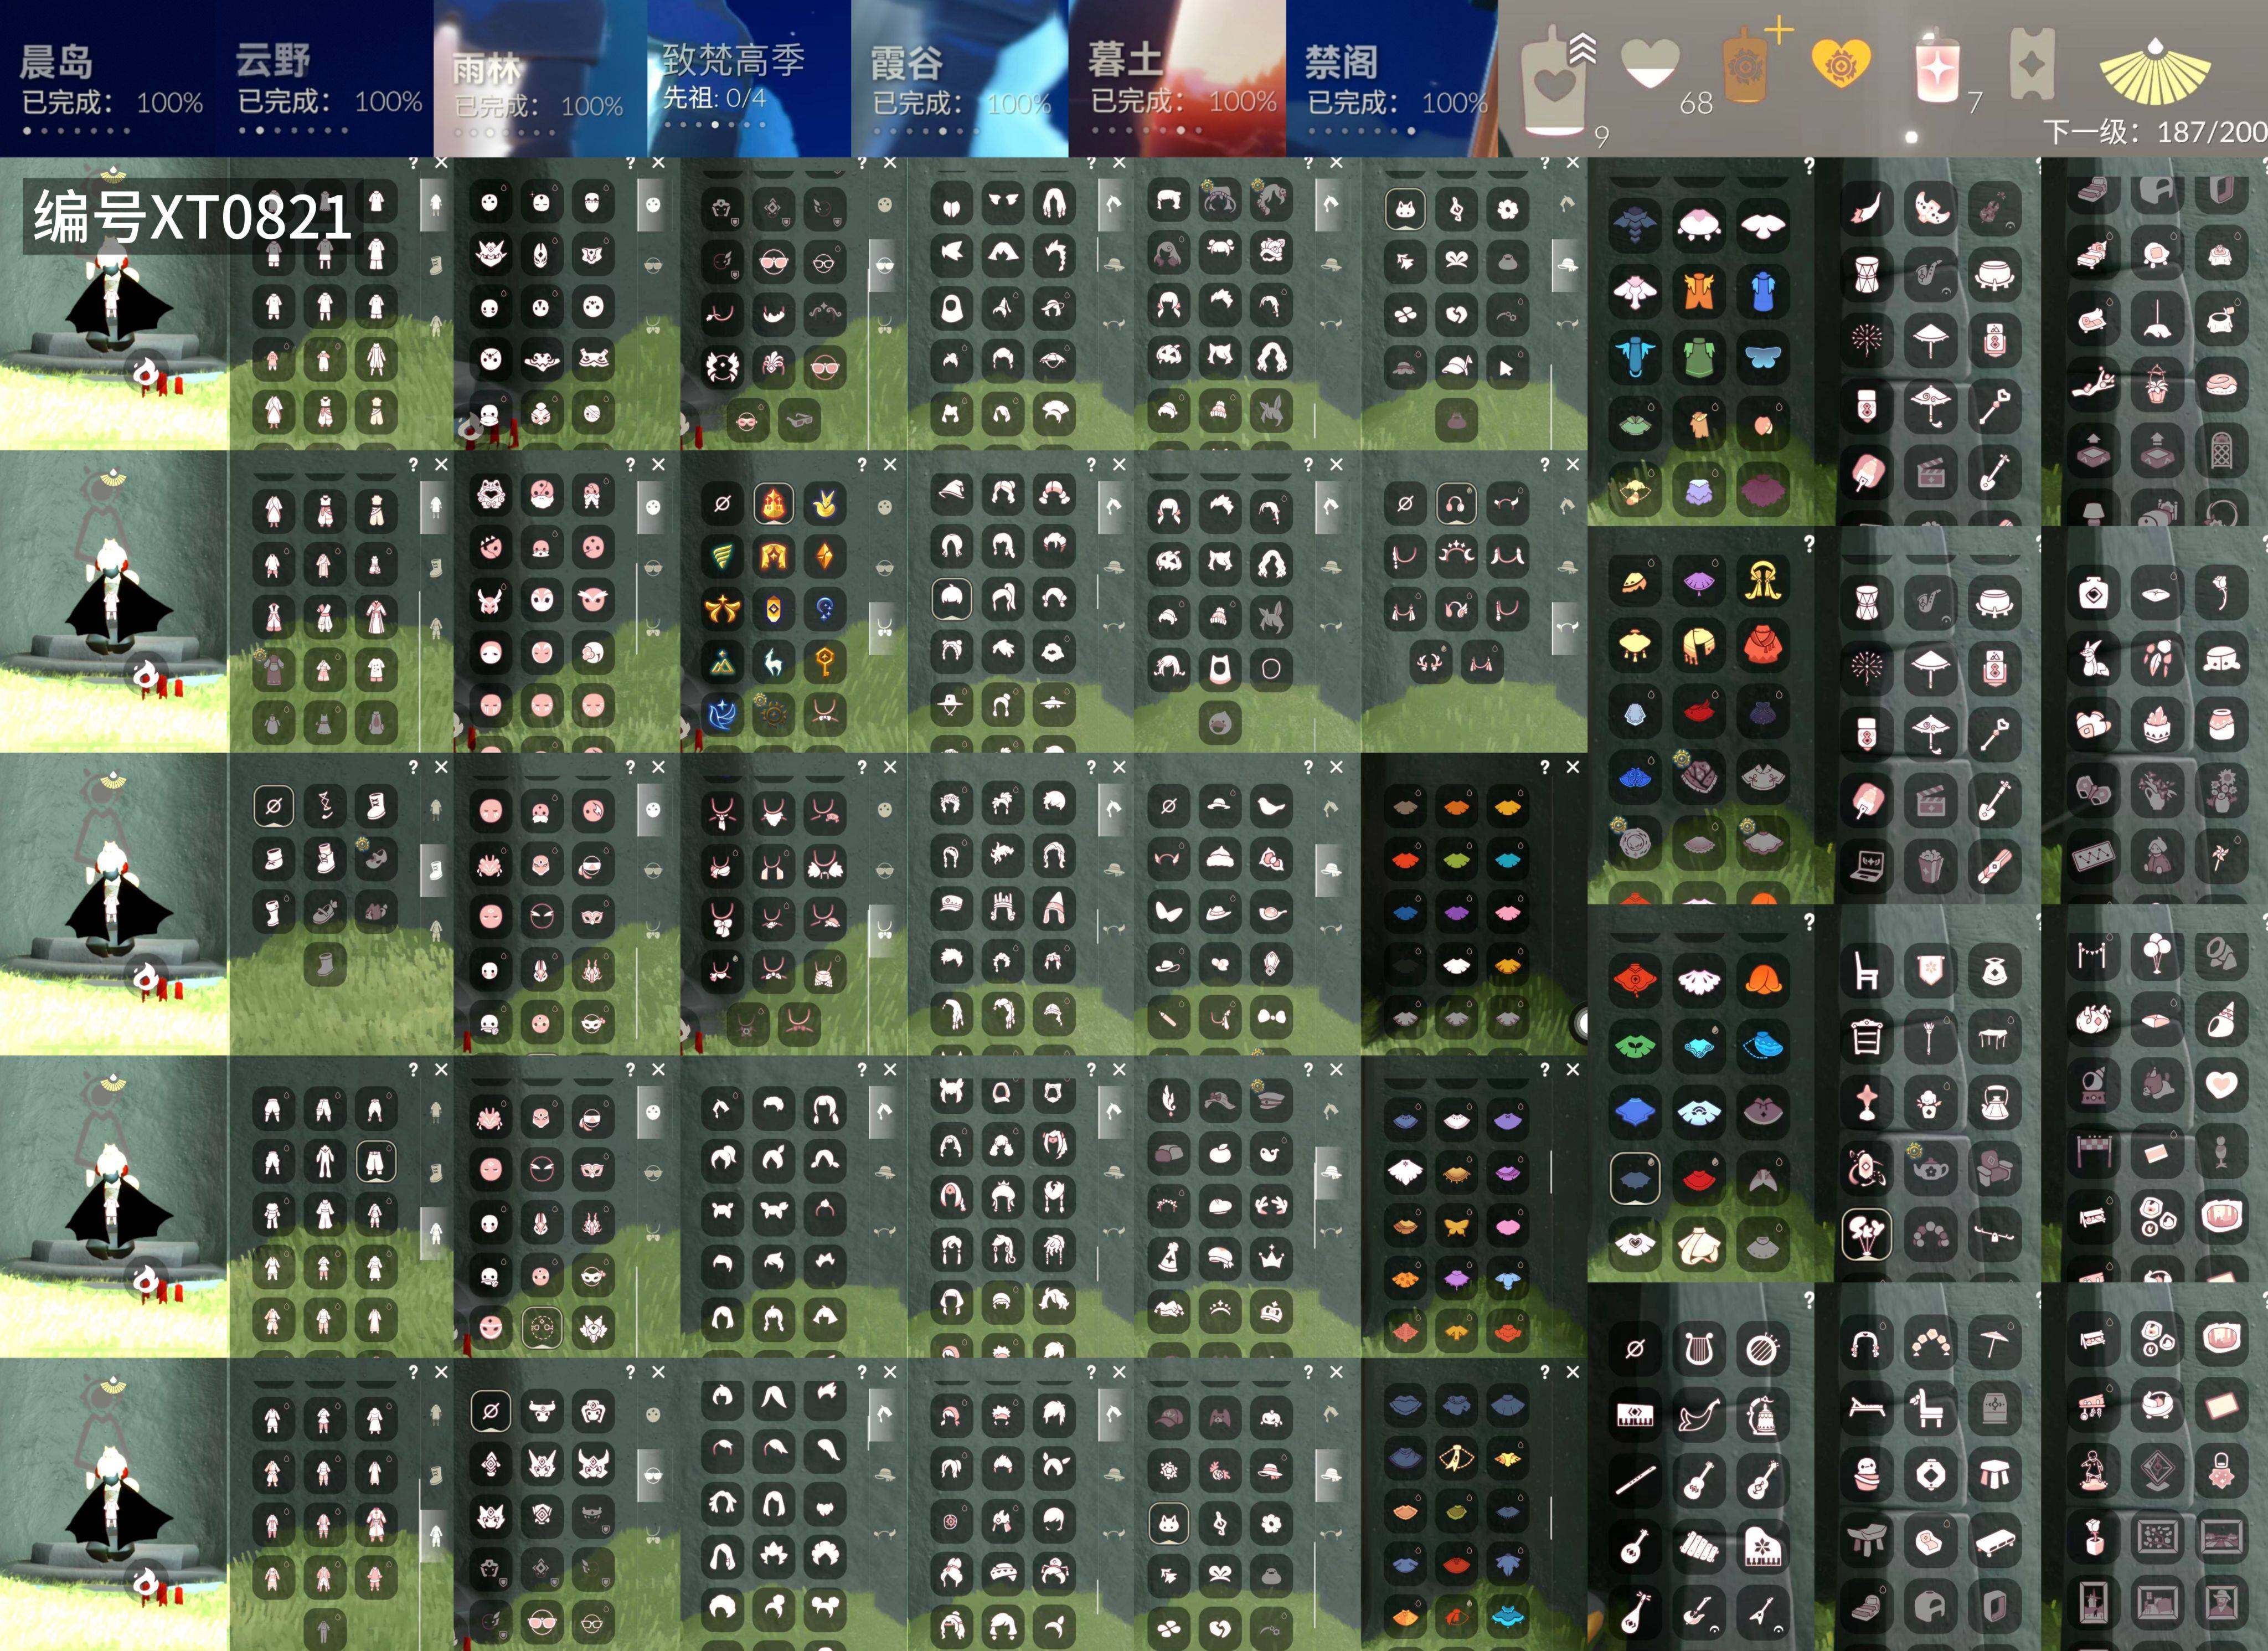Pick the purple cape

coord(1457,911)
